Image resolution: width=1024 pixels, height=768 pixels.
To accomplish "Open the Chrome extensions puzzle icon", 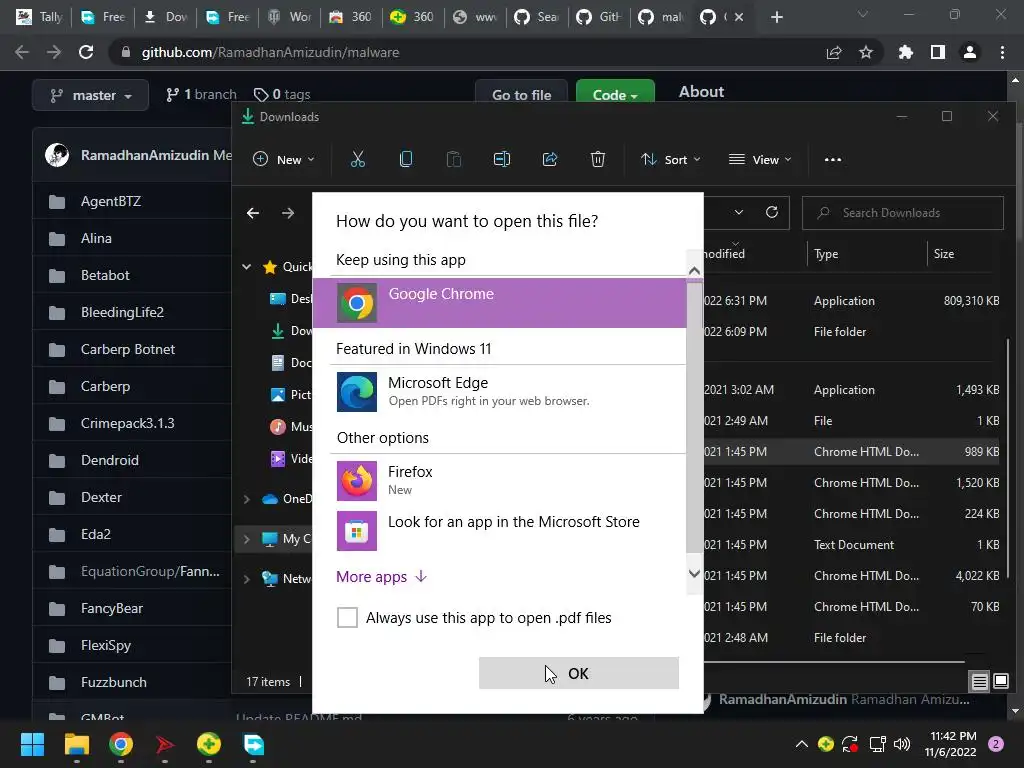I will [906, 52].
